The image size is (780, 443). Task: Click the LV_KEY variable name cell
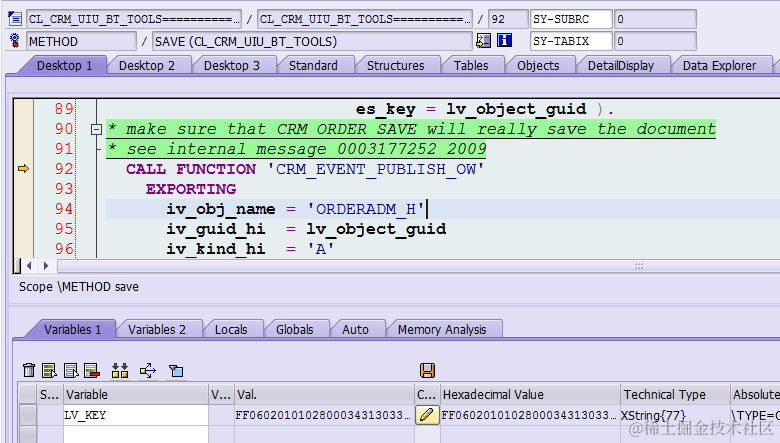(135, 415)
